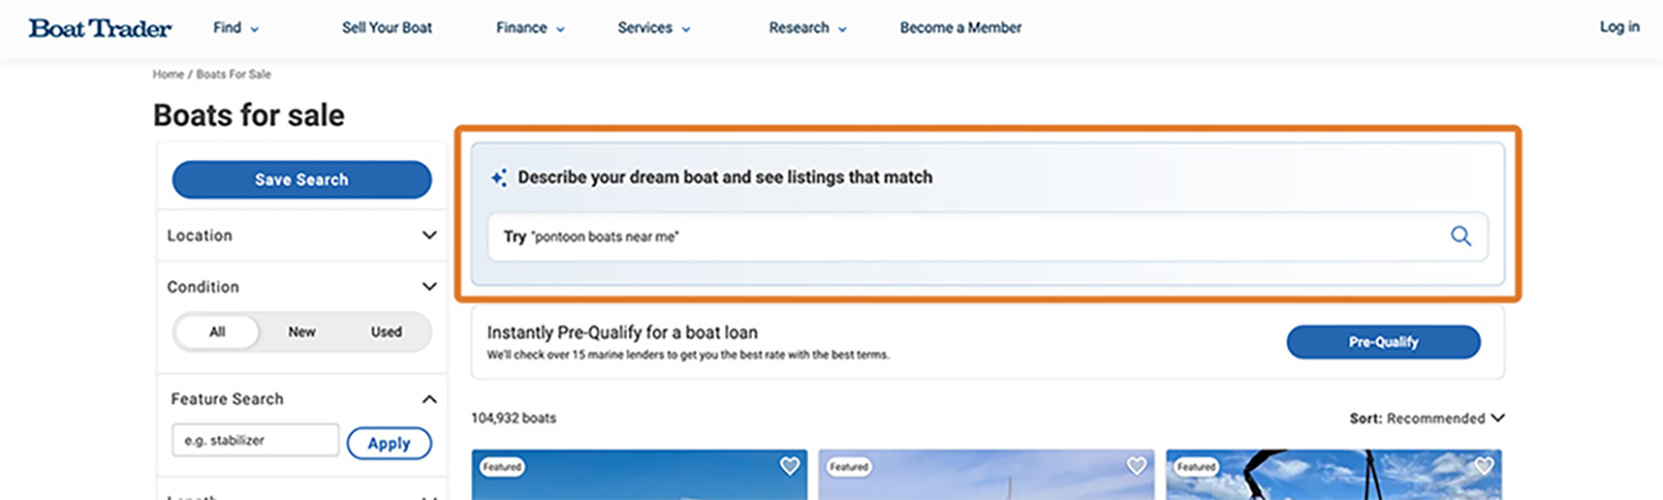This screenshot has width=1663, height=500.
Task: Open the Services menu
Action: point(654,28)
